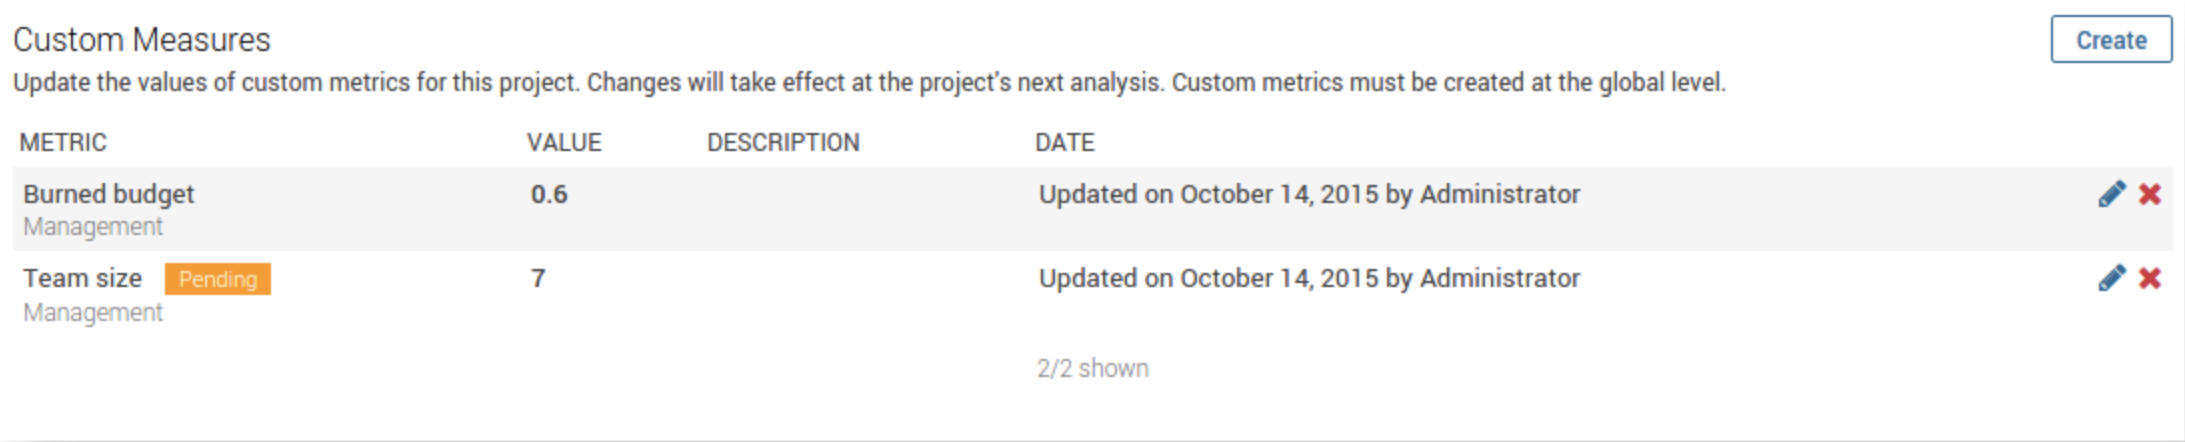
Task: Click the DESCRIPTION column header
Action: (x=783, y=143)
